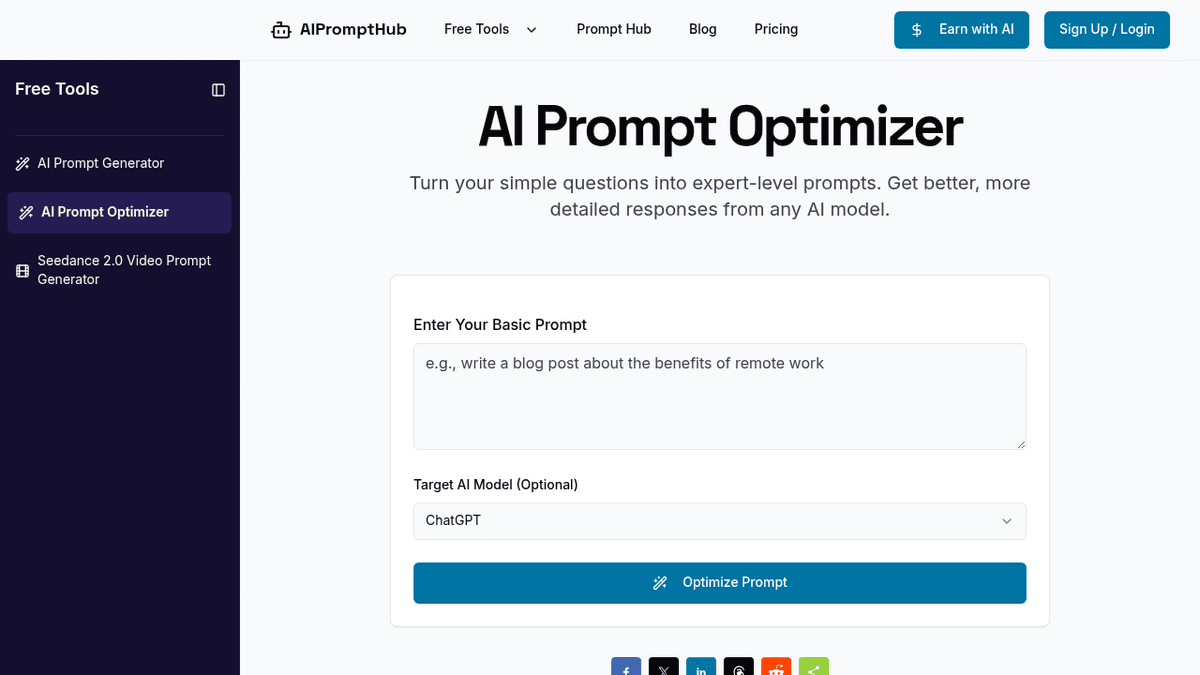Click Sign Up / Login button
Image resolution: width=1200 pixels, height=675 pixels.
point(1106,30)
